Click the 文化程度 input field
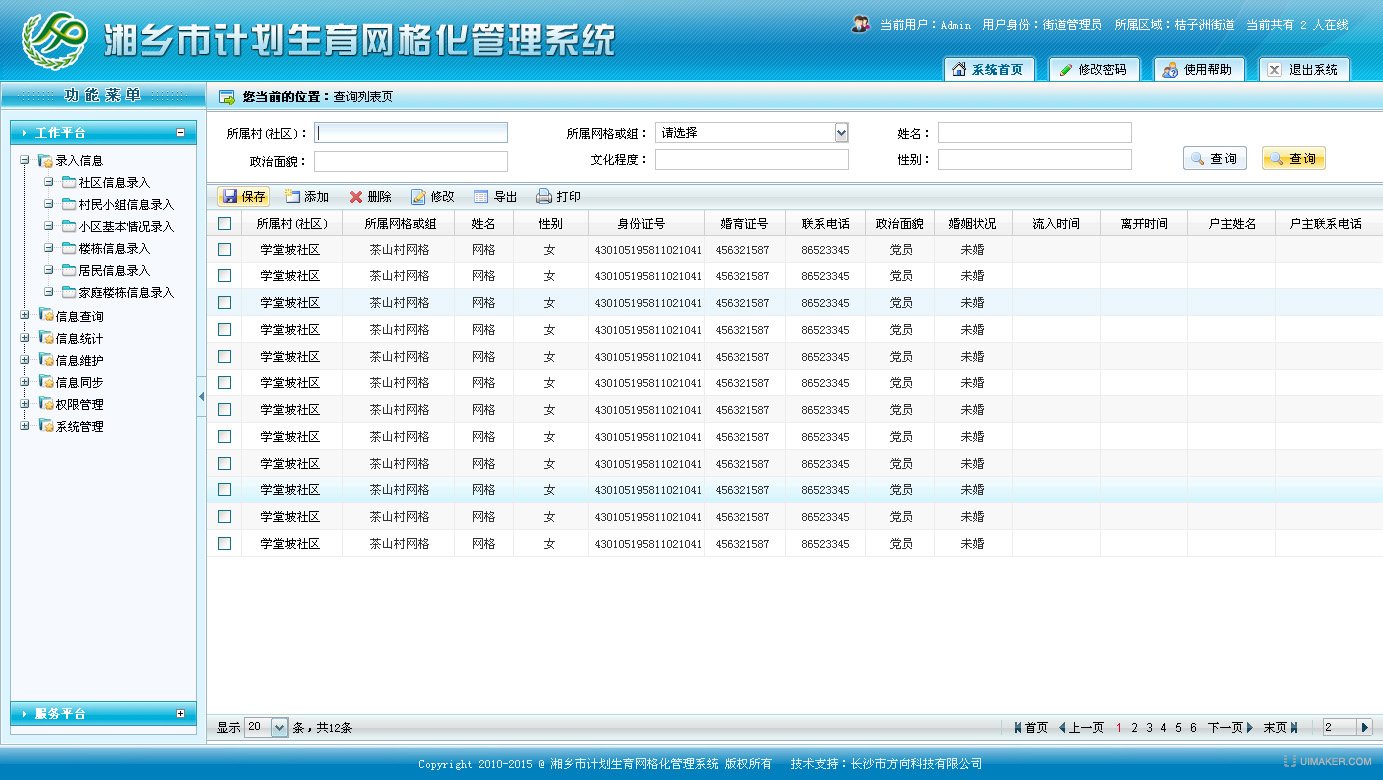 (x=752, y=160)
